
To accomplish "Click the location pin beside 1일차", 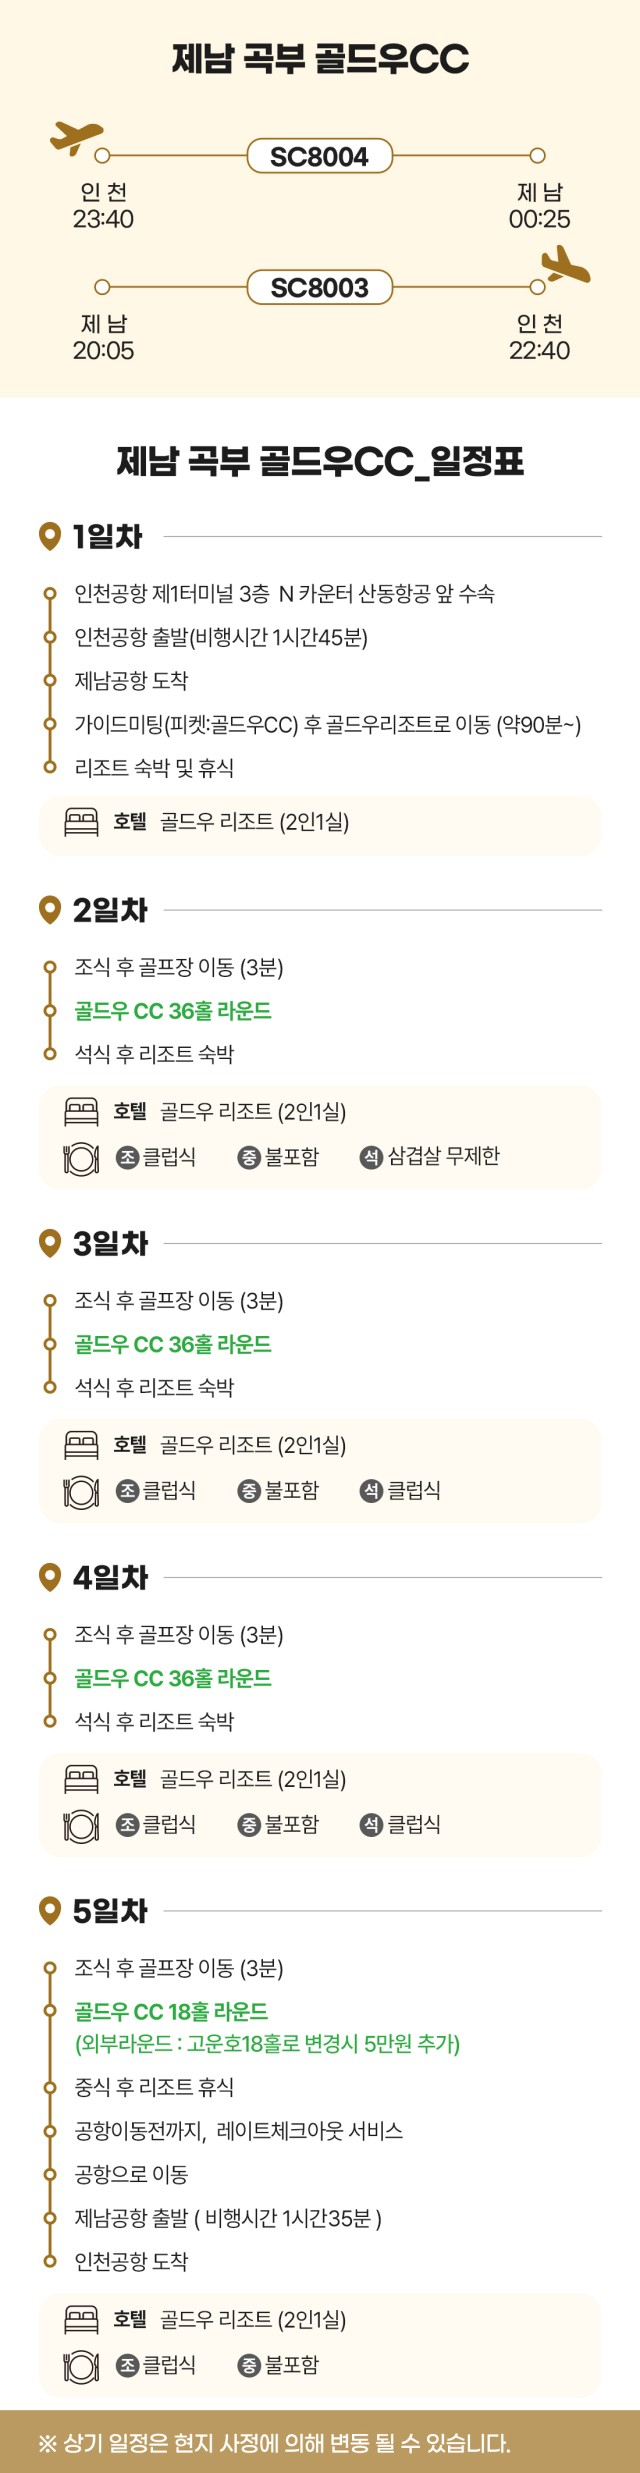I will click(x=49, y=537).
